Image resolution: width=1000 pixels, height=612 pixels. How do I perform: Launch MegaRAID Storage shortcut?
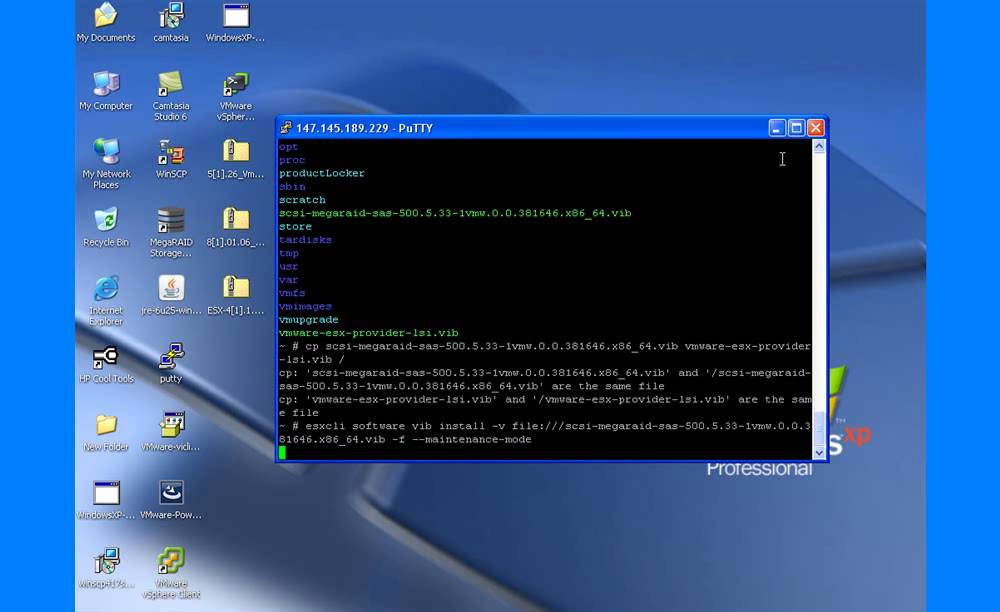(x=171, y=232)
